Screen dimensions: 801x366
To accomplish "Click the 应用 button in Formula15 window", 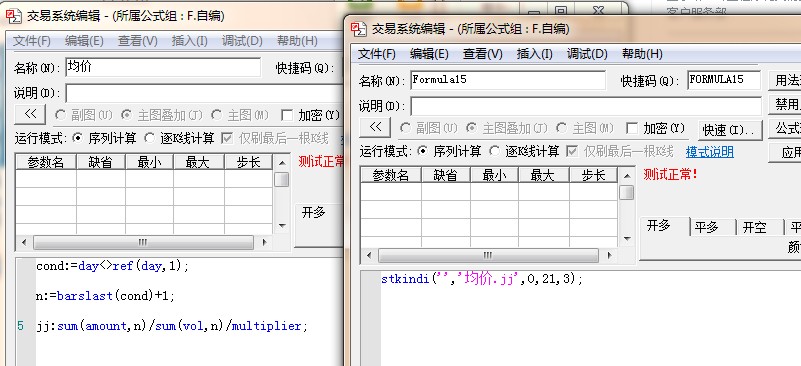I will tap(785, 153).
